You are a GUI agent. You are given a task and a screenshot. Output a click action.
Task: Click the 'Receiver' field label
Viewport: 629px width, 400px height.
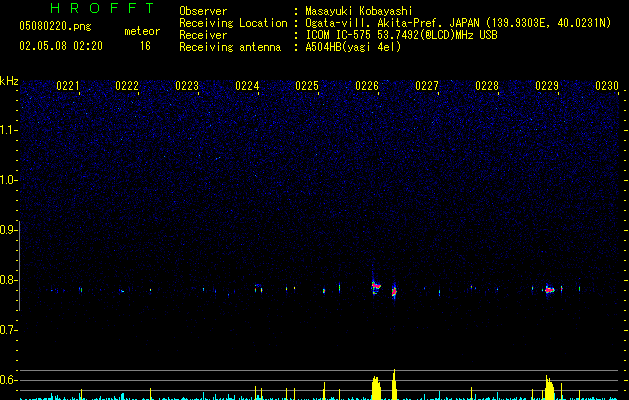click(203, 35)
